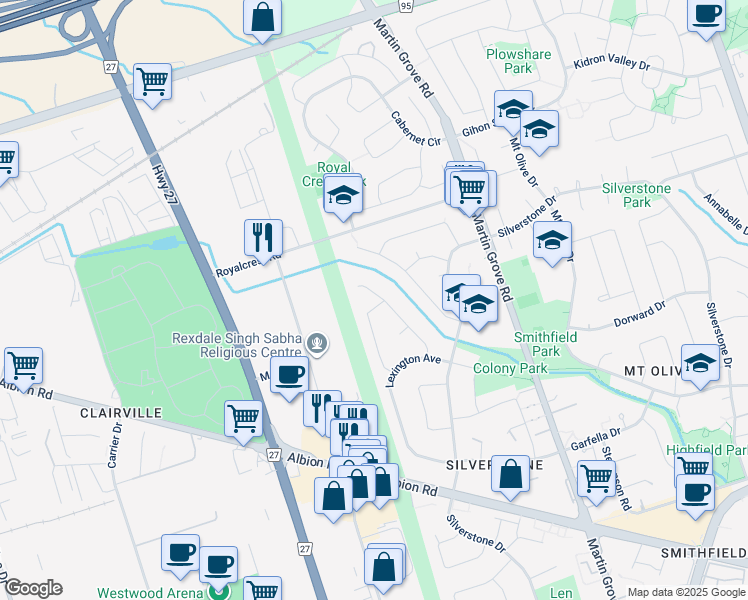Select the shopping bag marker in Silverstone
Viewport: 748px width, 600px height.
click(x=510, y=476)
